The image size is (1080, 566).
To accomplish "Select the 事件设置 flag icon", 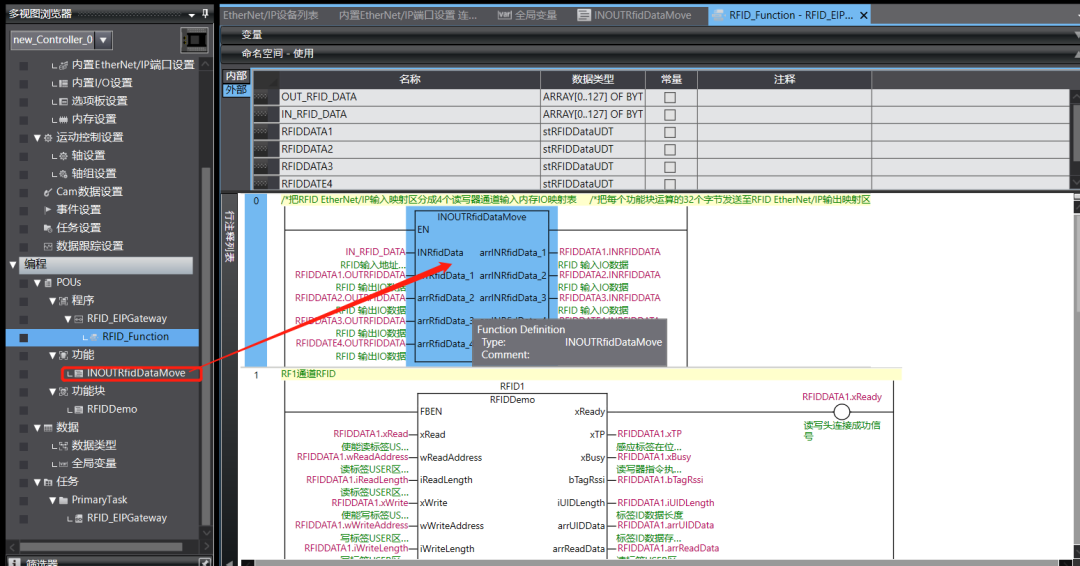I will click(x=48, y=210).
